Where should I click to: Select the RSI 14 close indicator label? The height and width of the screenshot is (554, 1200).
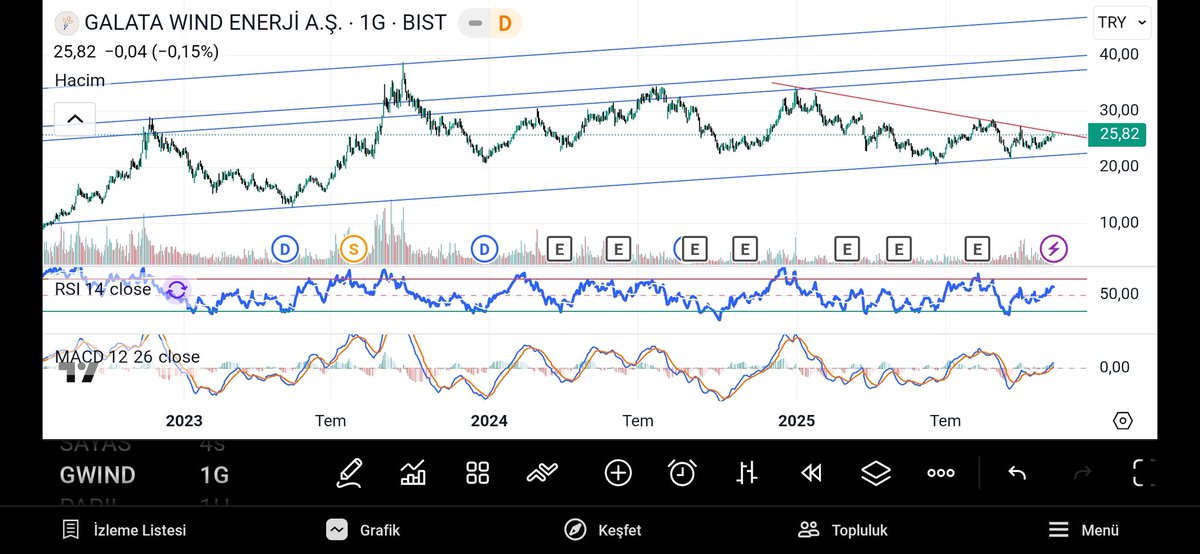click(x=103, y=289)
